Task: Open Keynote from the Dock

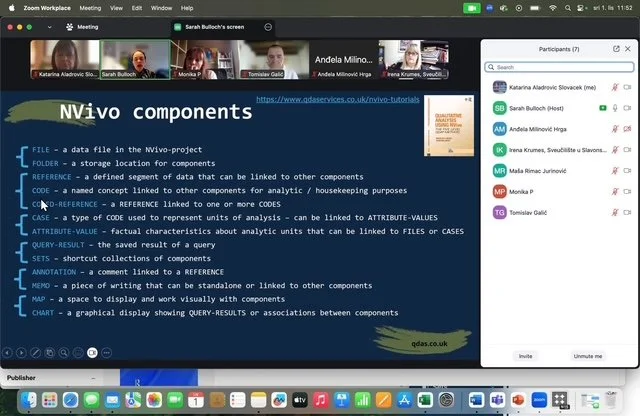Action: coord(342,400)
